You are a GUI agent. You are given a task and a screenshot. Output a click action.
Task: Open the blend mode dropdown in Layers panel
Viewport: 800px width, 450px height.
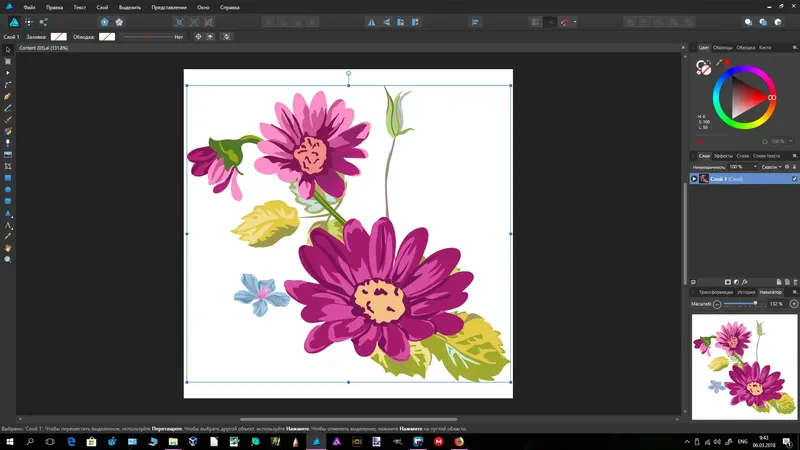coord(770,167)
